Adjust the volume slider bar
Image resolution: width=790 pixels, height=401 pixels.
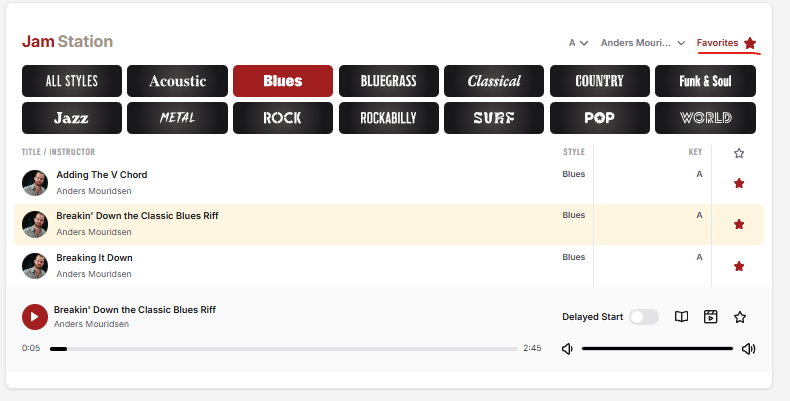point(657,349)
